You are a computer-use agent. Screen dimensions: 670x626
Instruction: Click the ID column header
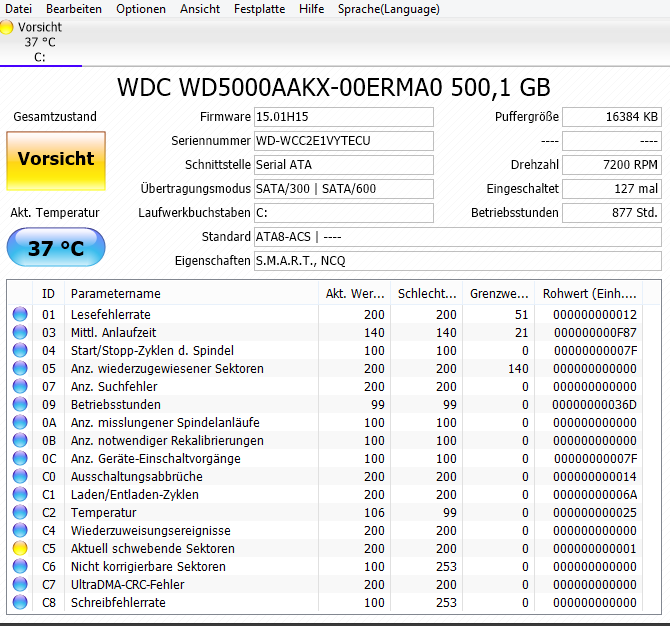click(x=48, y=294)
